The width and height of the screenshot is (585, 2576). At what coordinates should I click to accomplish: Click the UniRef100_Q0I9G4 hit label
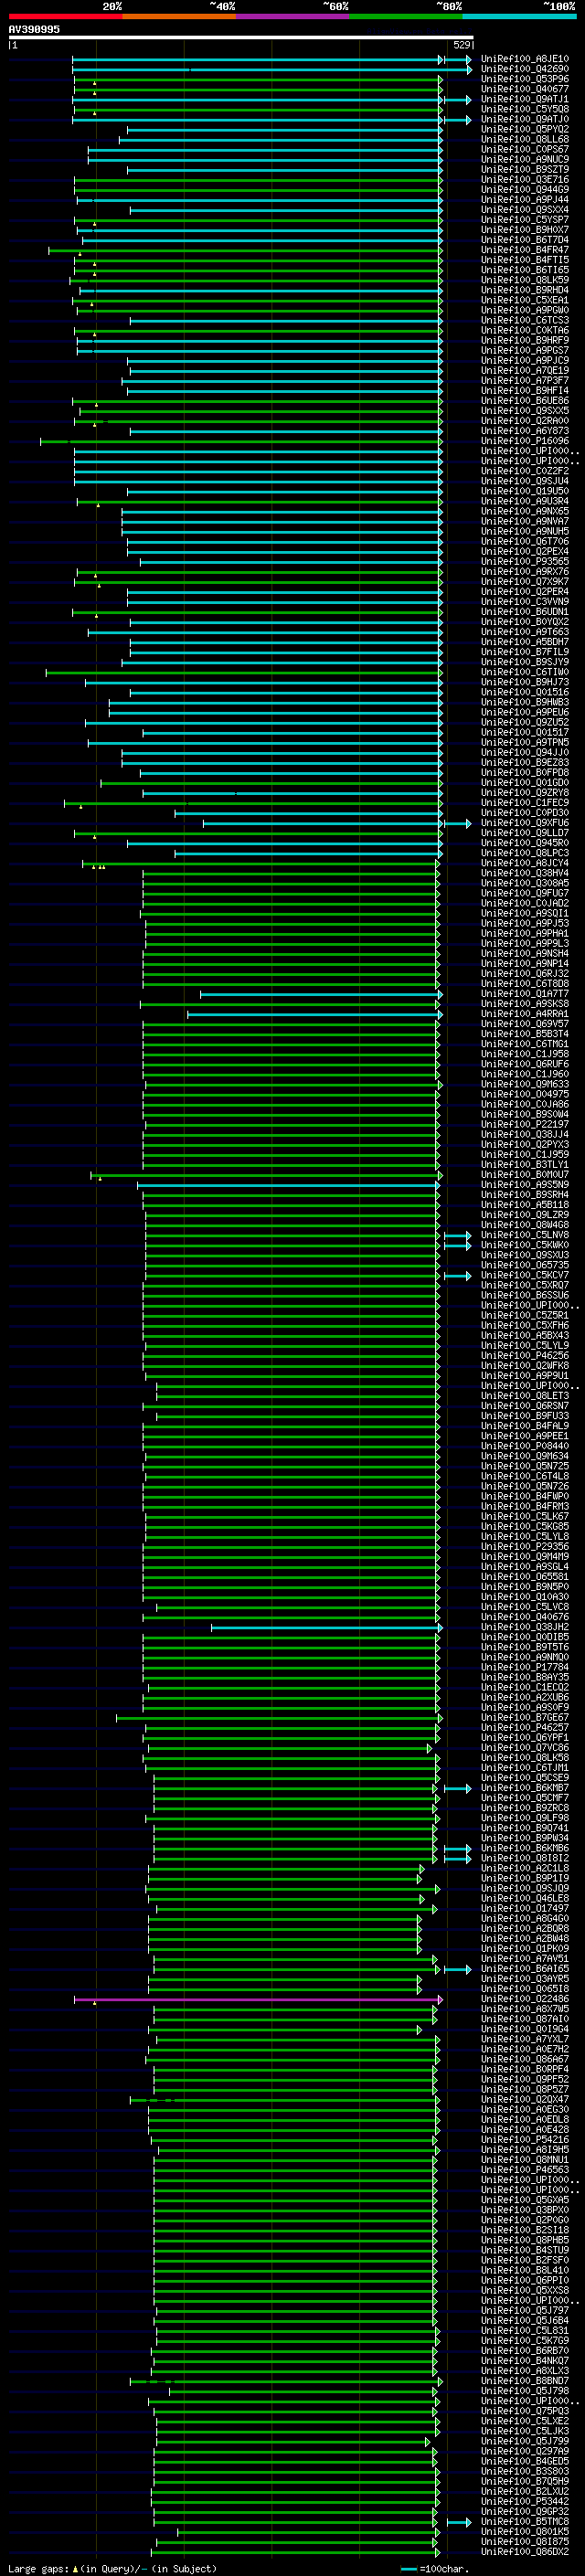[525, 2029]
